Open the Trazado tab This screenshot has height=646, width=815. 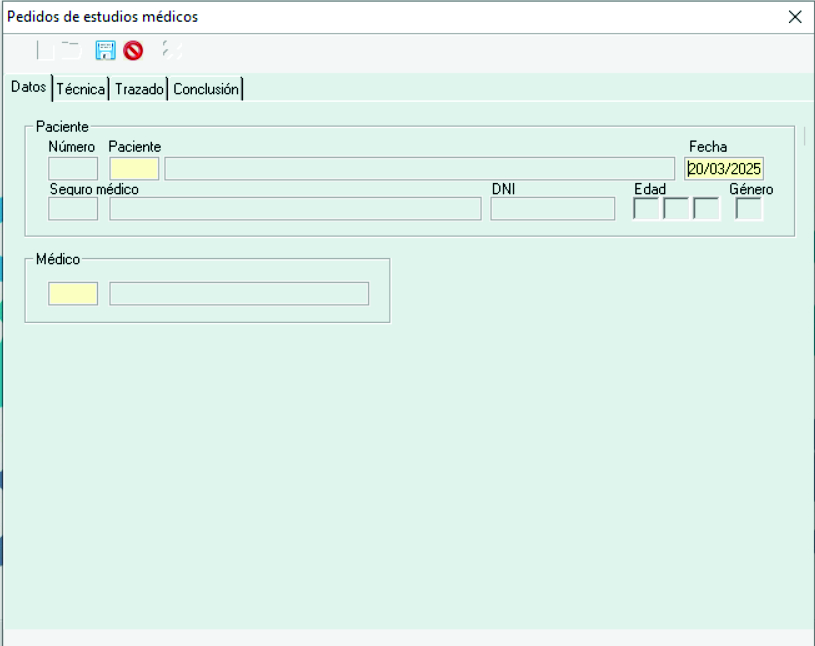click(x=139, y=89)
